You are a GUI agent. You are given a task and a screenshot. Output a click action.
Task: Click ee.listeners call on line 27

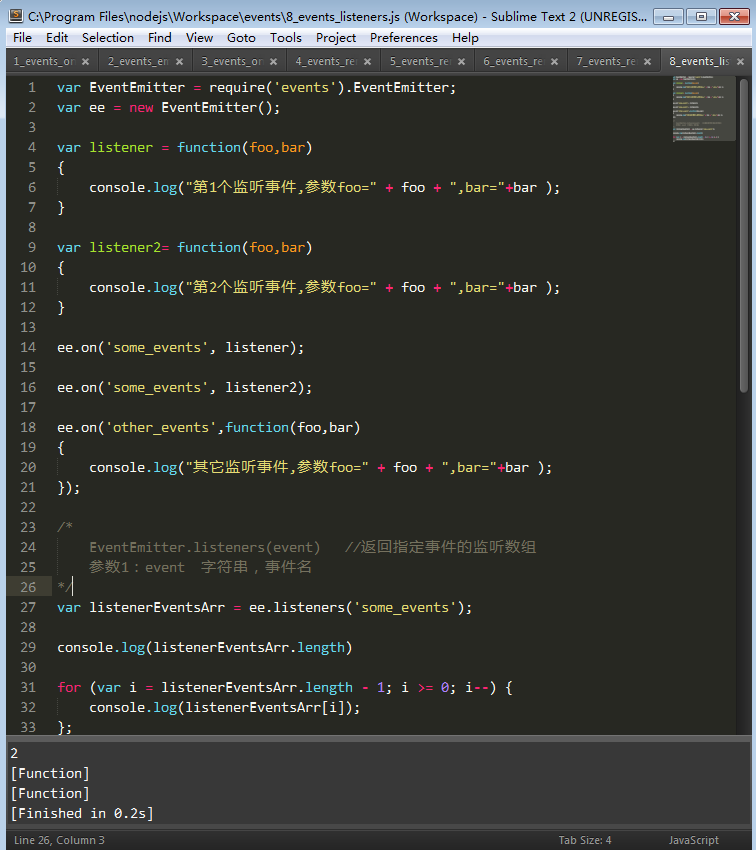pos(296,608)
